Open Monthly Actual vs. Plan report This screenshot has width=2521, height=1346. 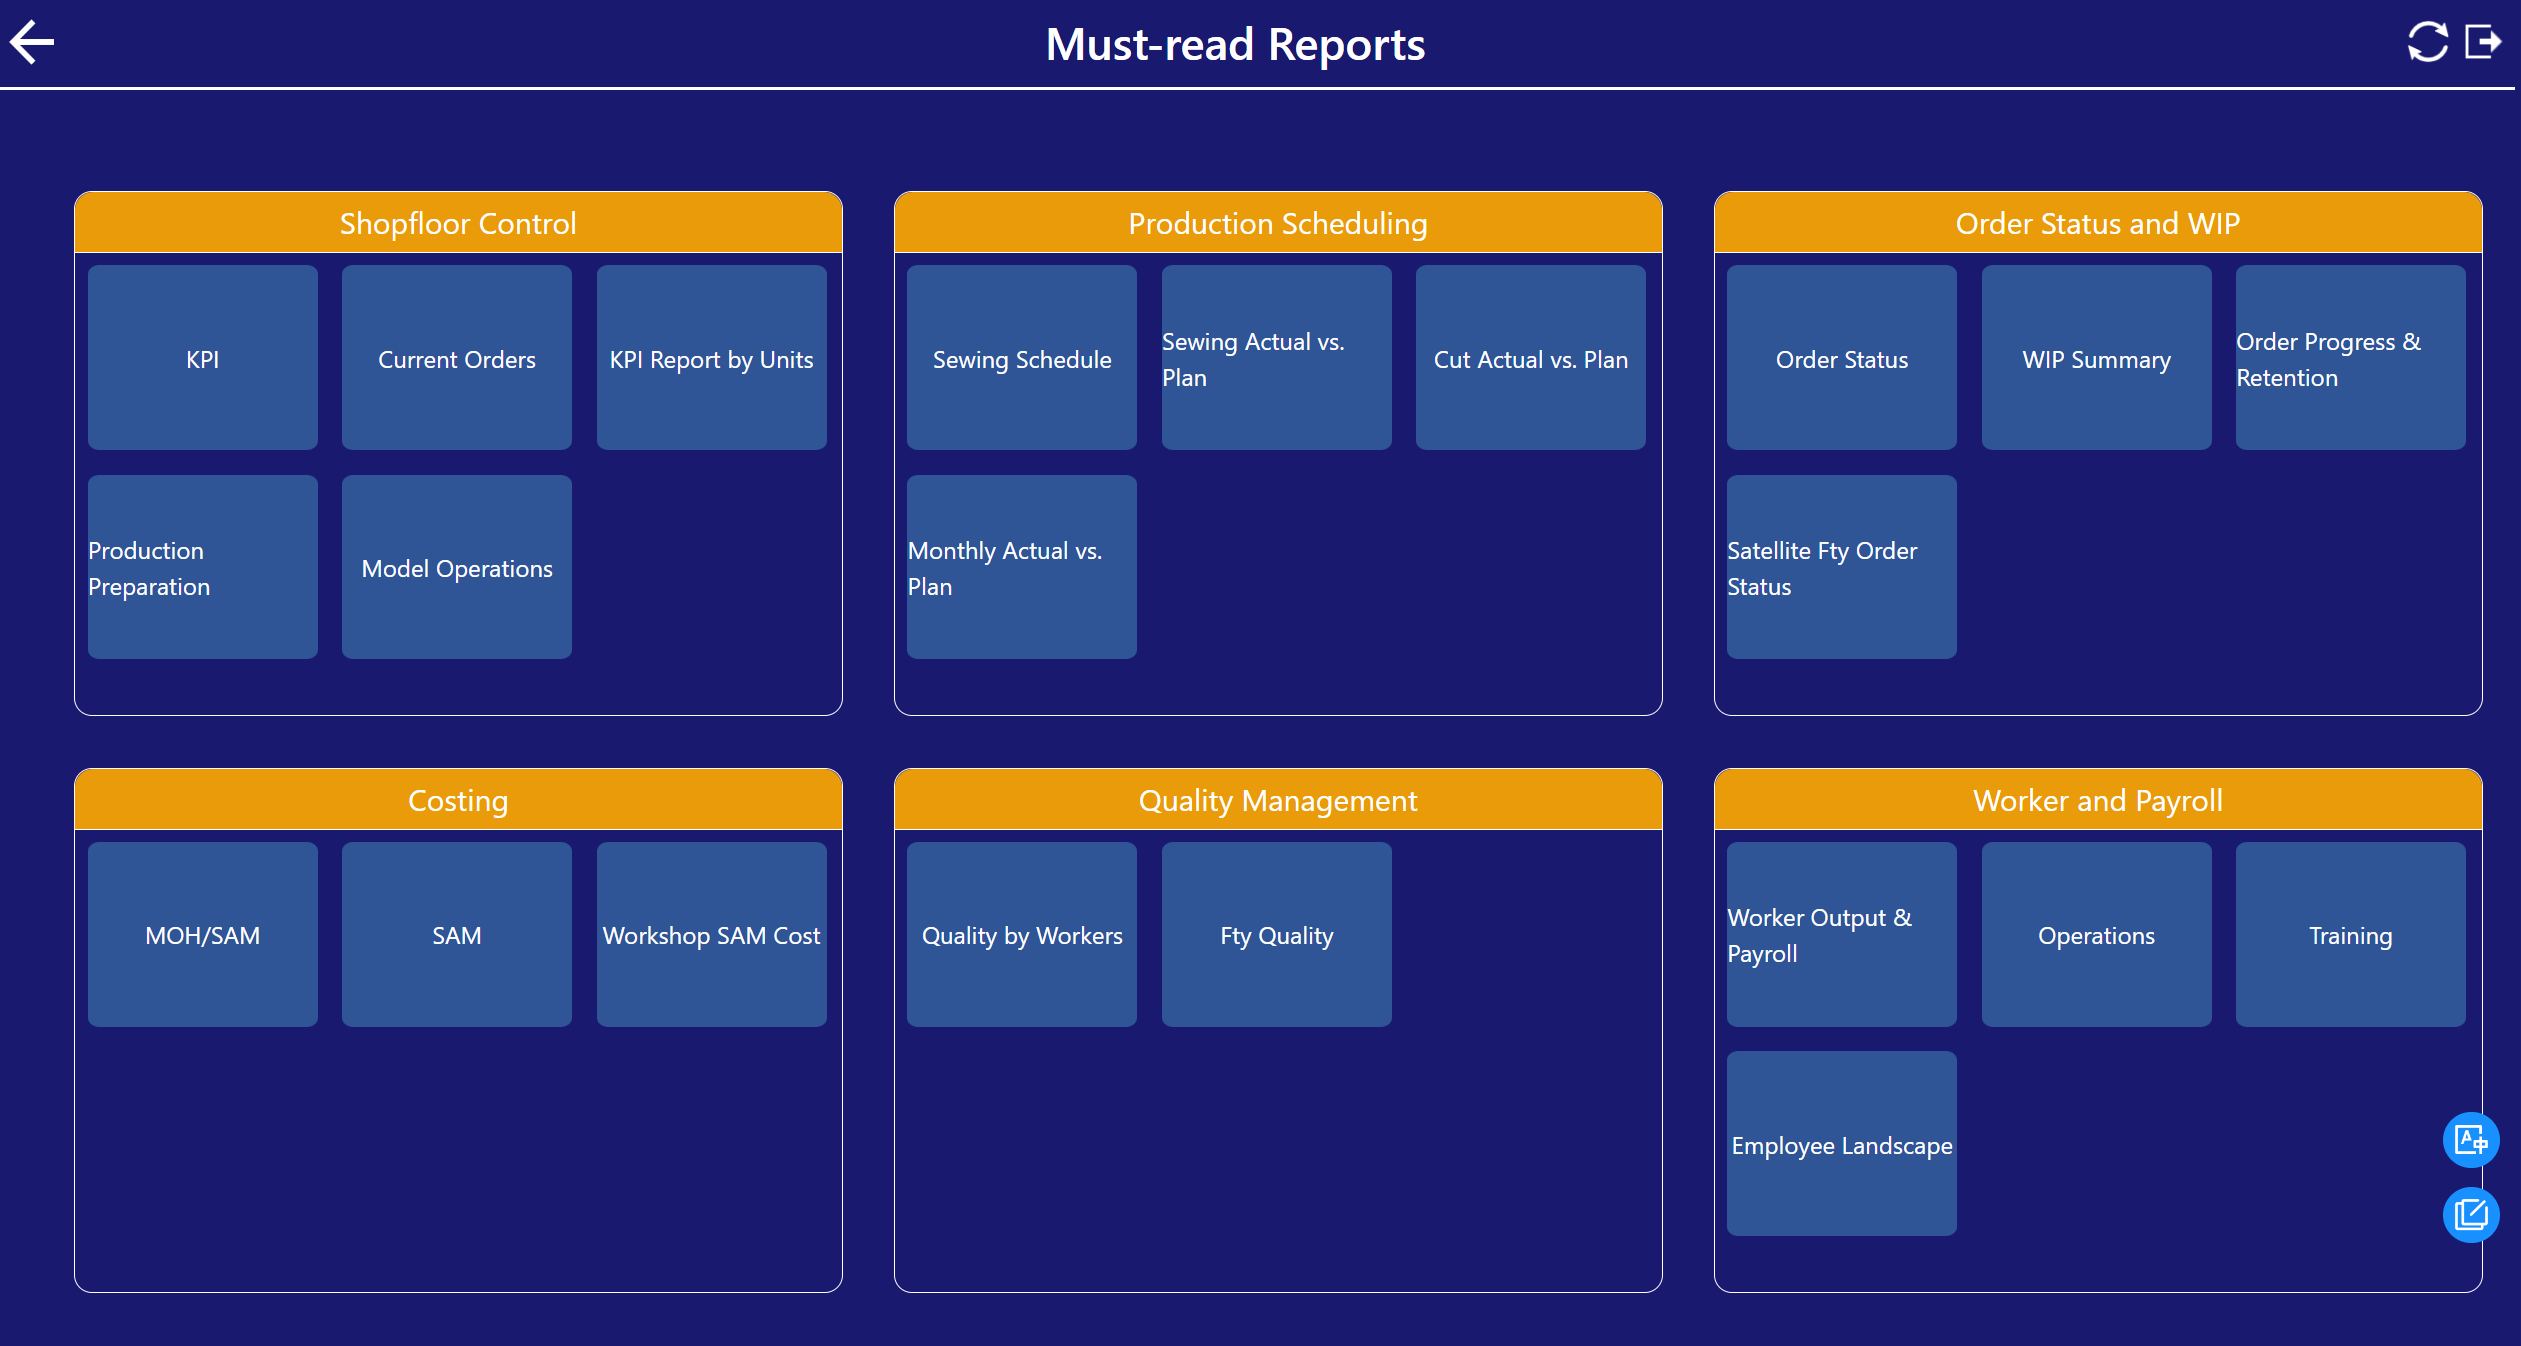click(1021, 567)
